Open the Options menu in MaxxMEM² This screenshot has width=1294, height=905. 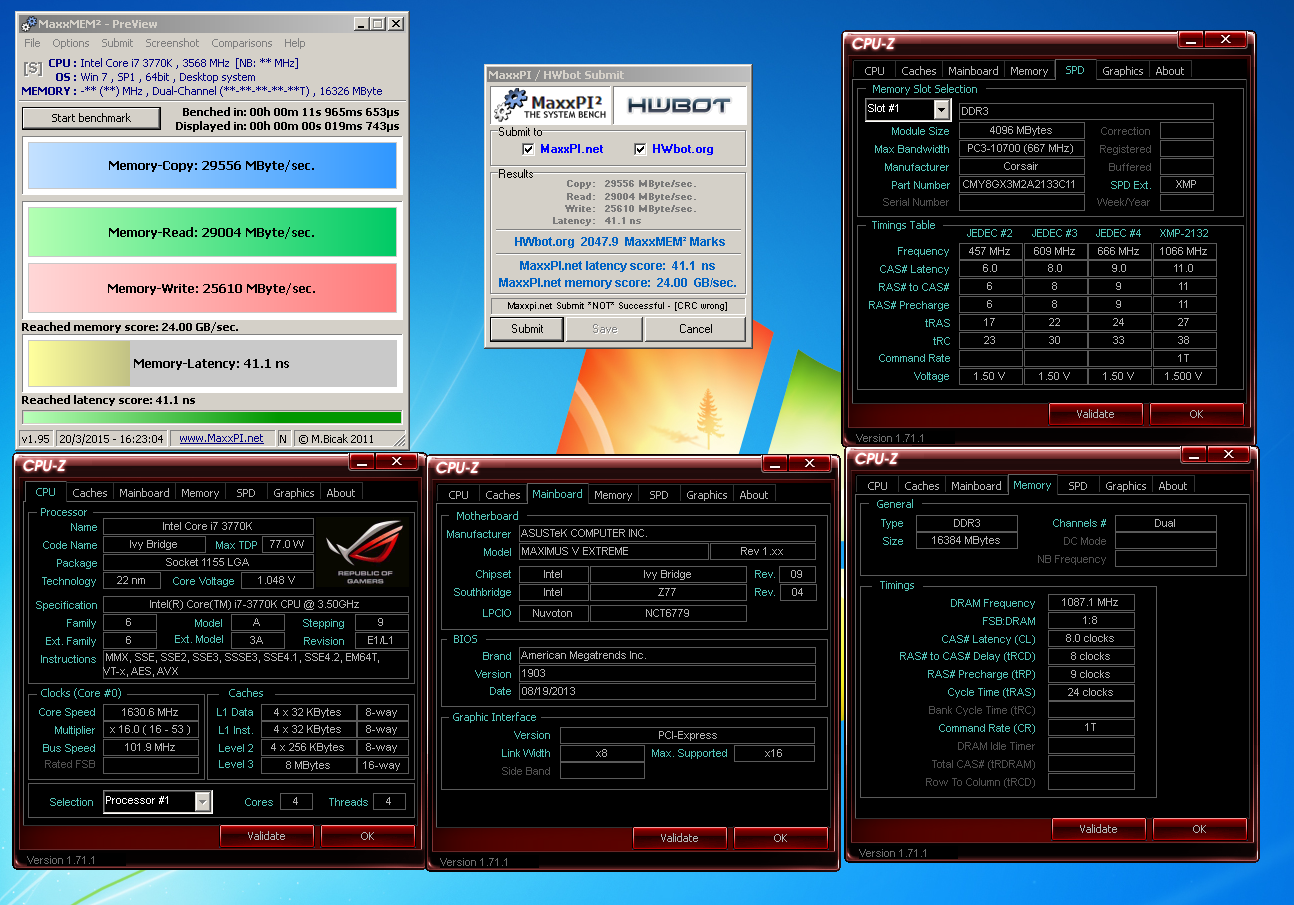click(x=71, y=43)
